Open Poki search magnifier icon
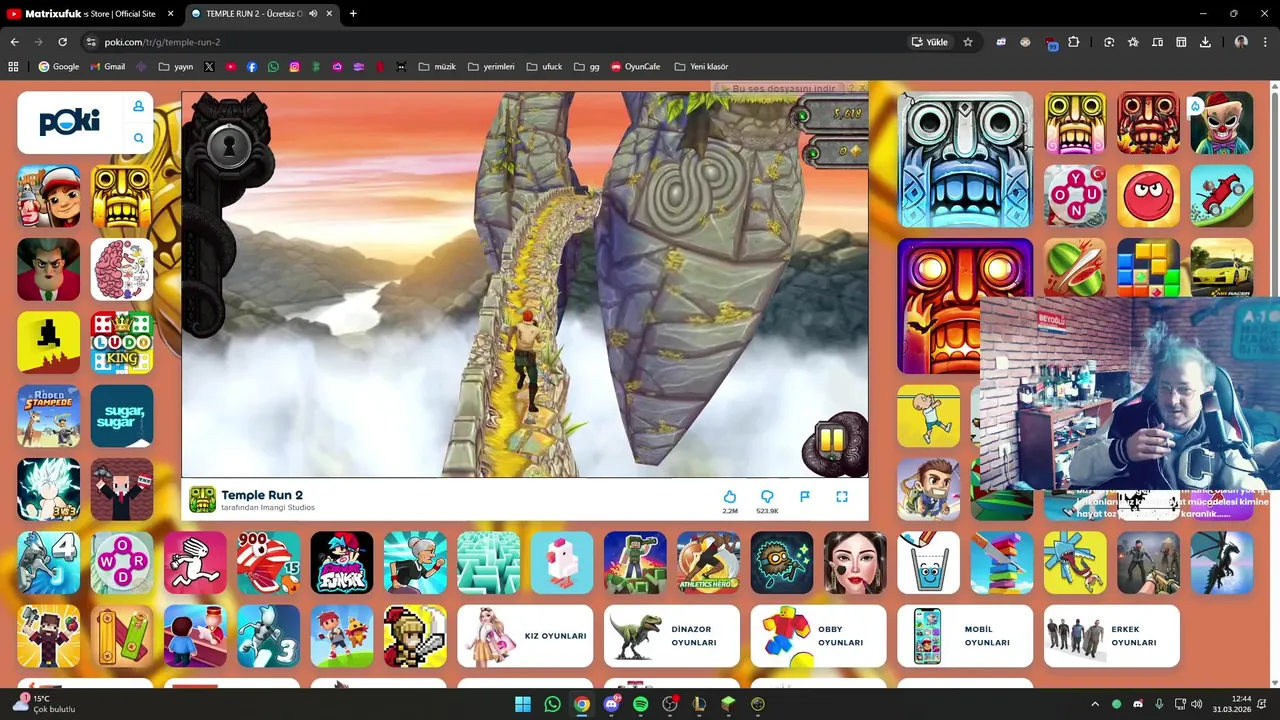 (x=138, y=138)
